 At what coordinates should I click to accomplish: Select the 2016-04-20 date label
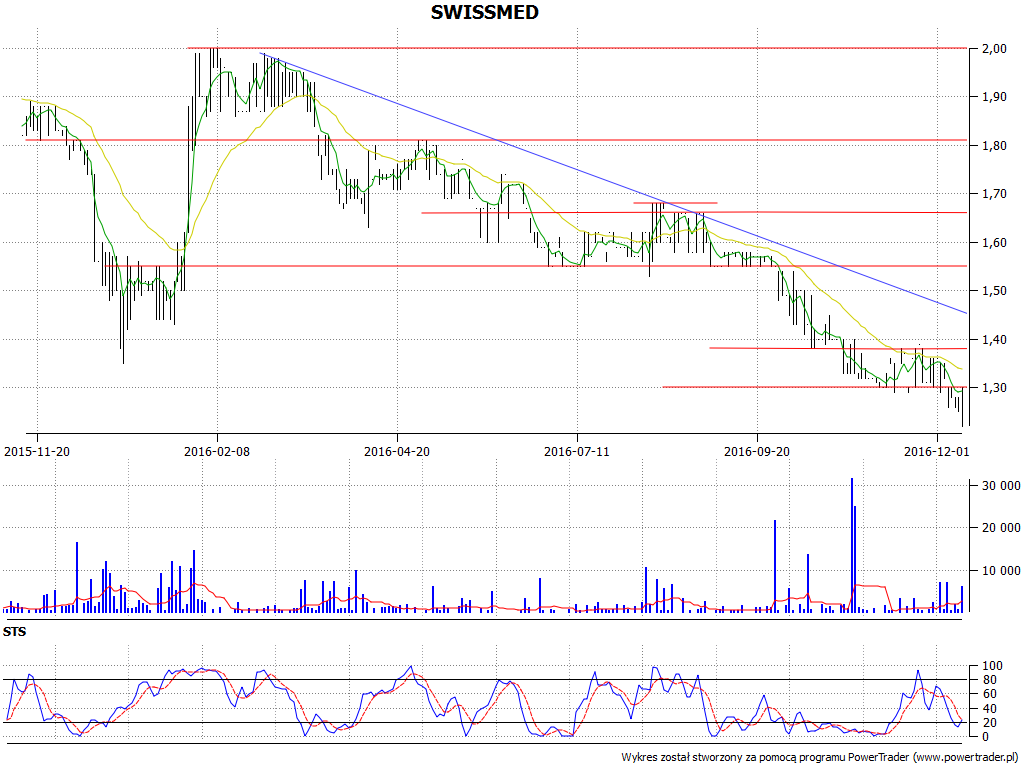click(397, 451)
